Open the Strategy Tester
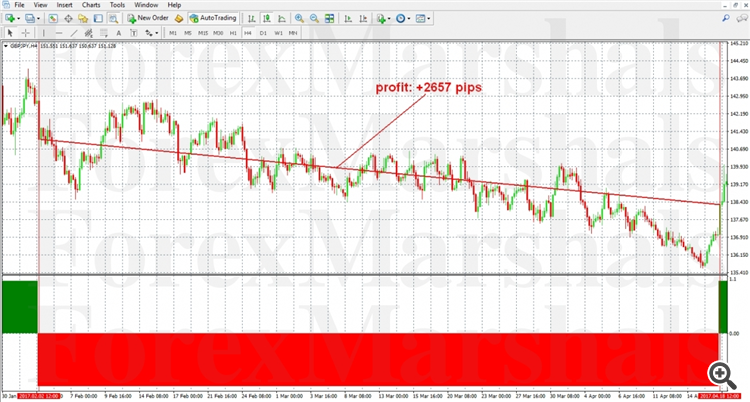 [113, 19]
